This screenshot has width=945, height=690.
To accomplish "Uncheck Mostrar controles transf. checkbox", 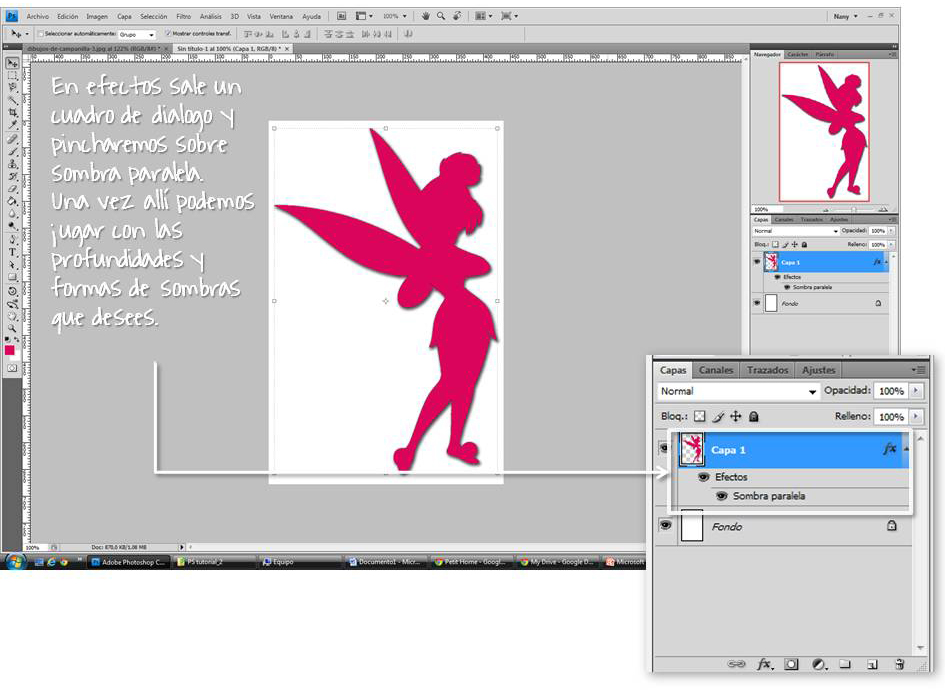I will coord(168,34).
